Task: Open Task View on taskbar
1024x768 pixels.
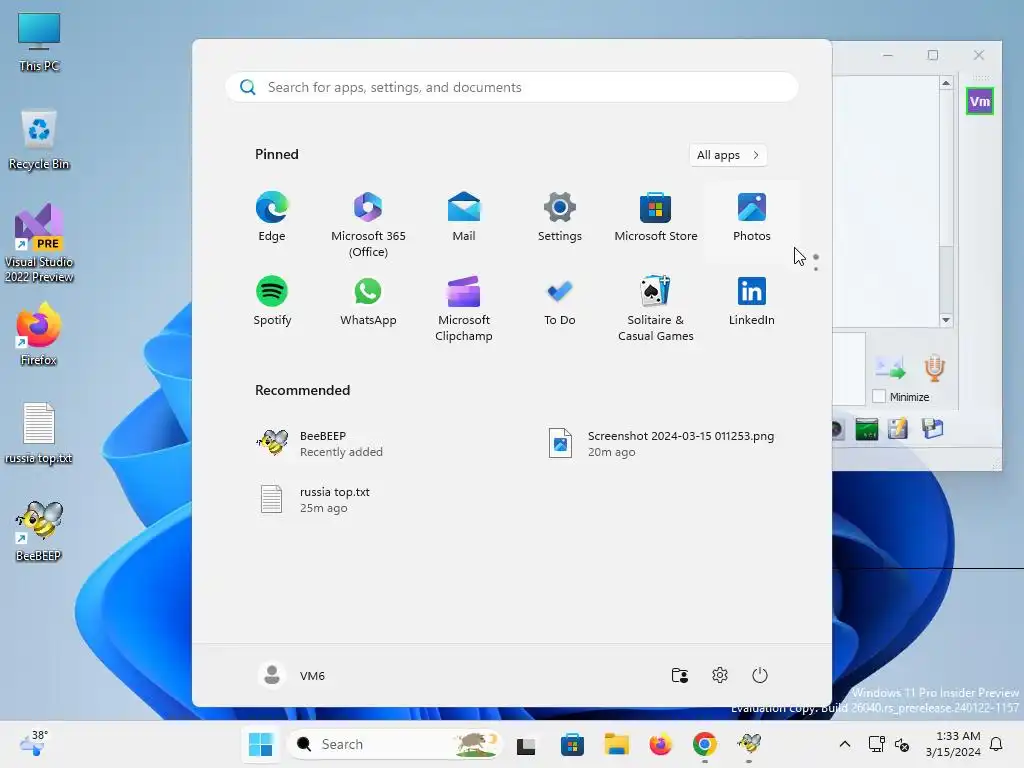Action: tap(526, 744)
